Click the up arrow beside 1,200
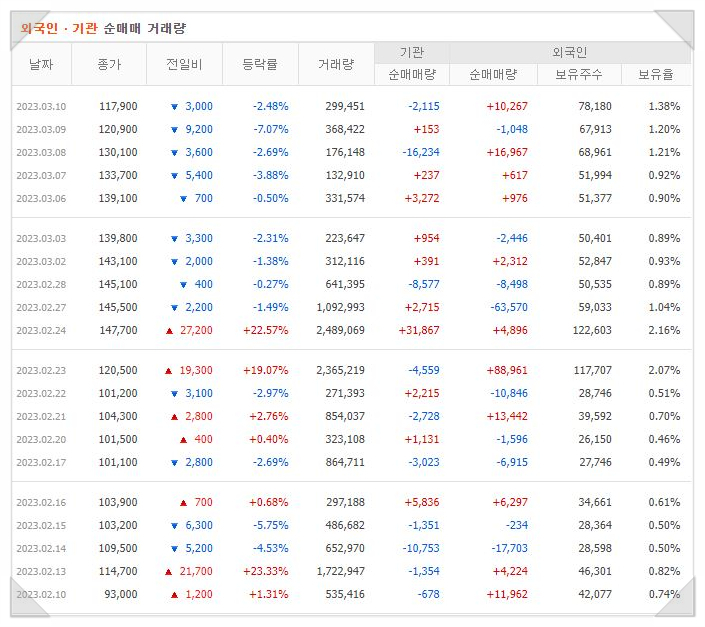The image size is (705, 627). 174,595
